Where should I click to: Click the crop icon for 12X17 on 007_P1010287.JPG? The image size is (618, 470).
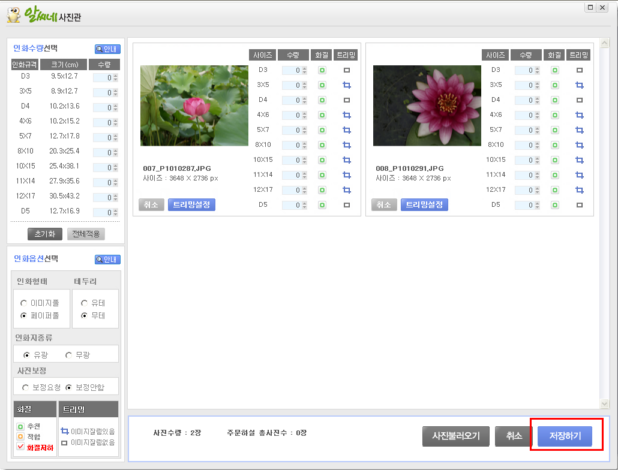pyautogui.click(x=347, y=190)
